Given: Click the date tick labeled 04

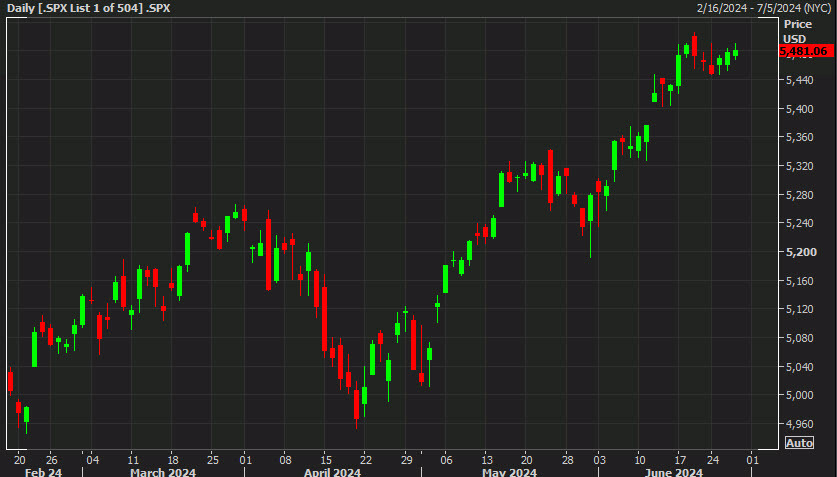Looking at the screenshot, I should [x=92, y=459].
